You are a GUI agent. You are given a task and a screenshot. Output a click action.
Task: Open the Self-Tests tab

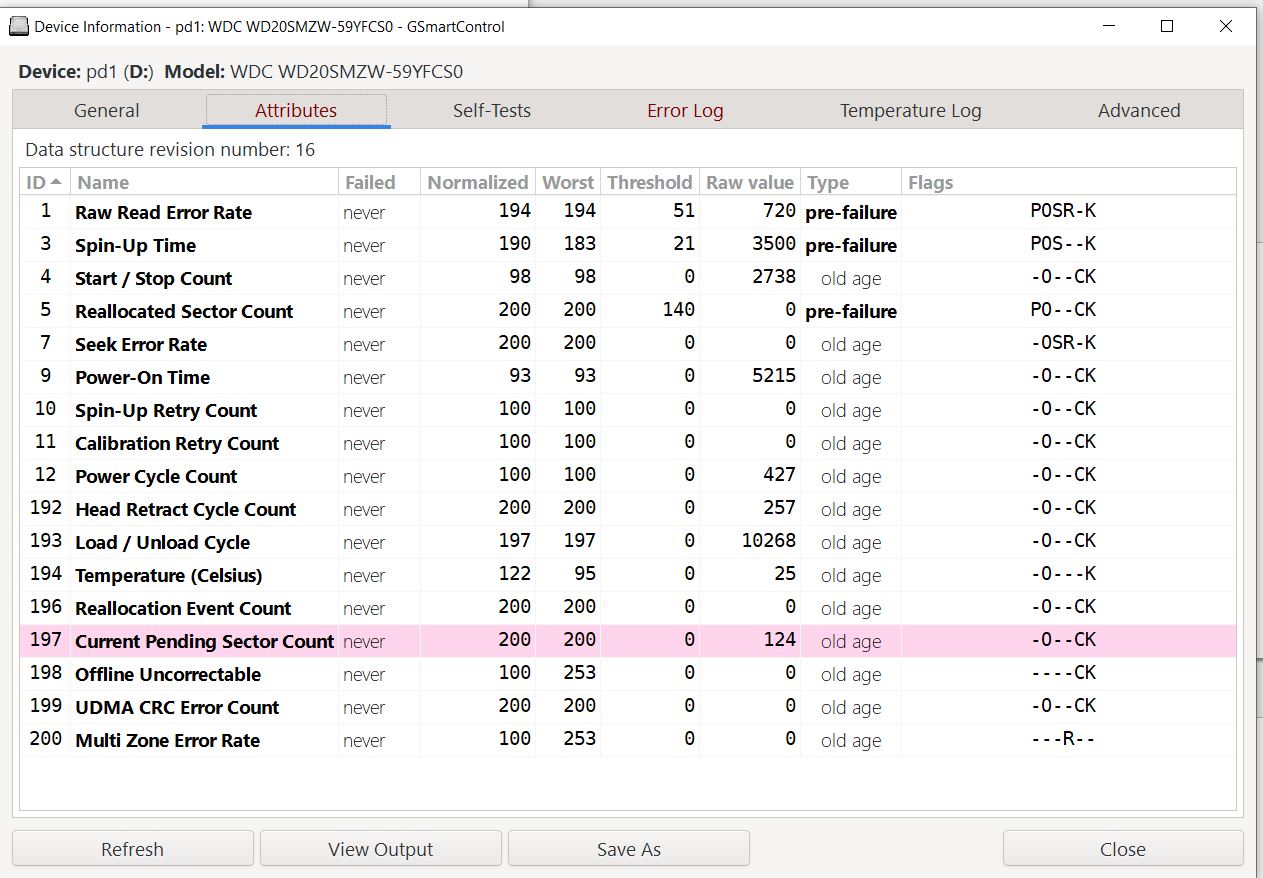coord(492,111)
